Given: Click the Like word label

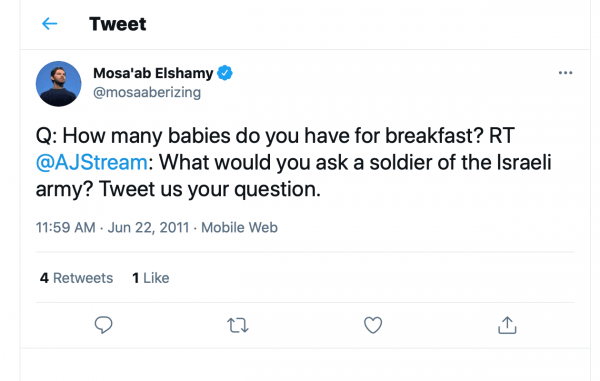Looking at the screenshot, I should (156, 278).
